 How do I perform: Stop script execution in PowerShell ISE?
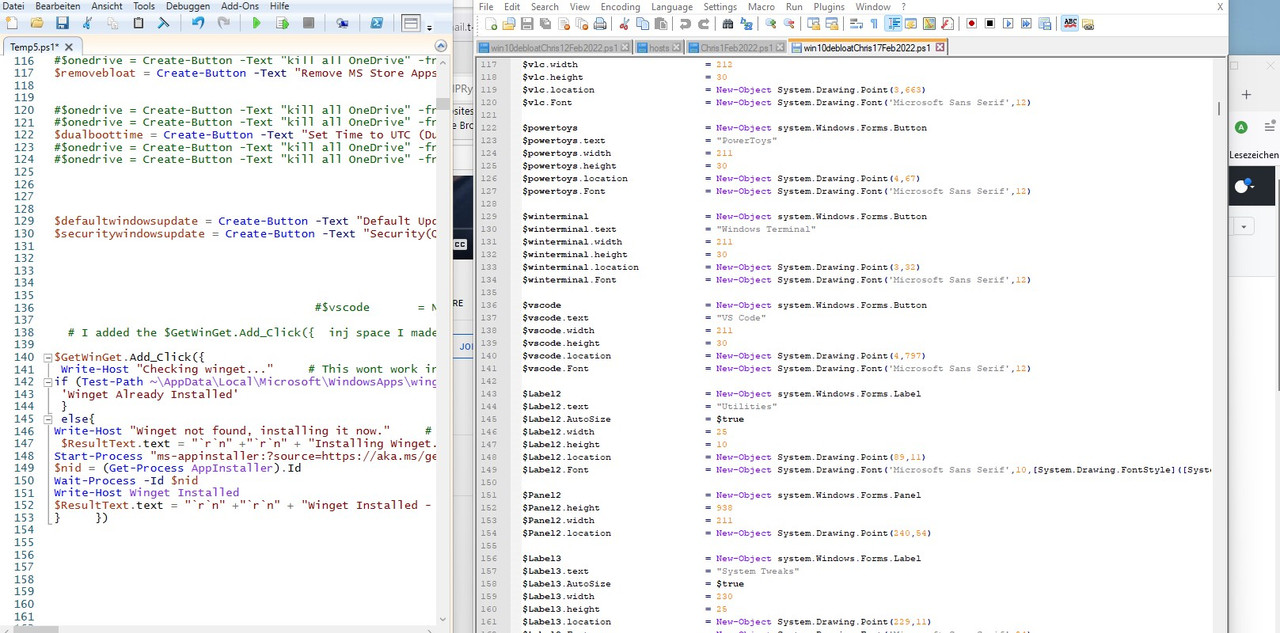point(308,22)
